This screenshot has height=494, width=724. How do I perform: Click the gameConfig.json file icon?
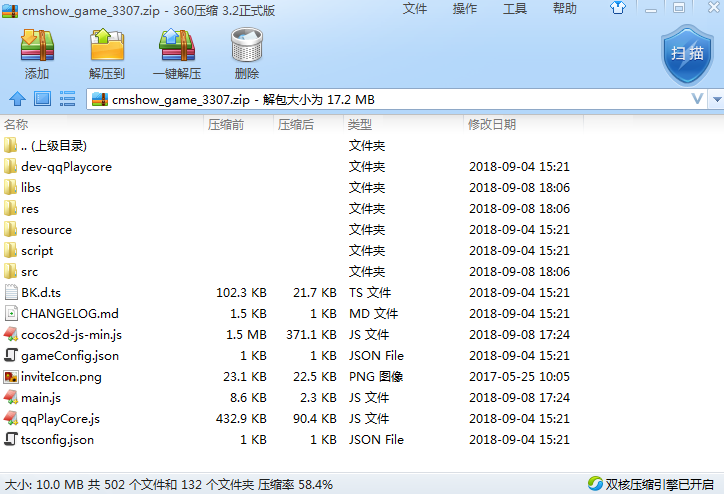(11, 355)
